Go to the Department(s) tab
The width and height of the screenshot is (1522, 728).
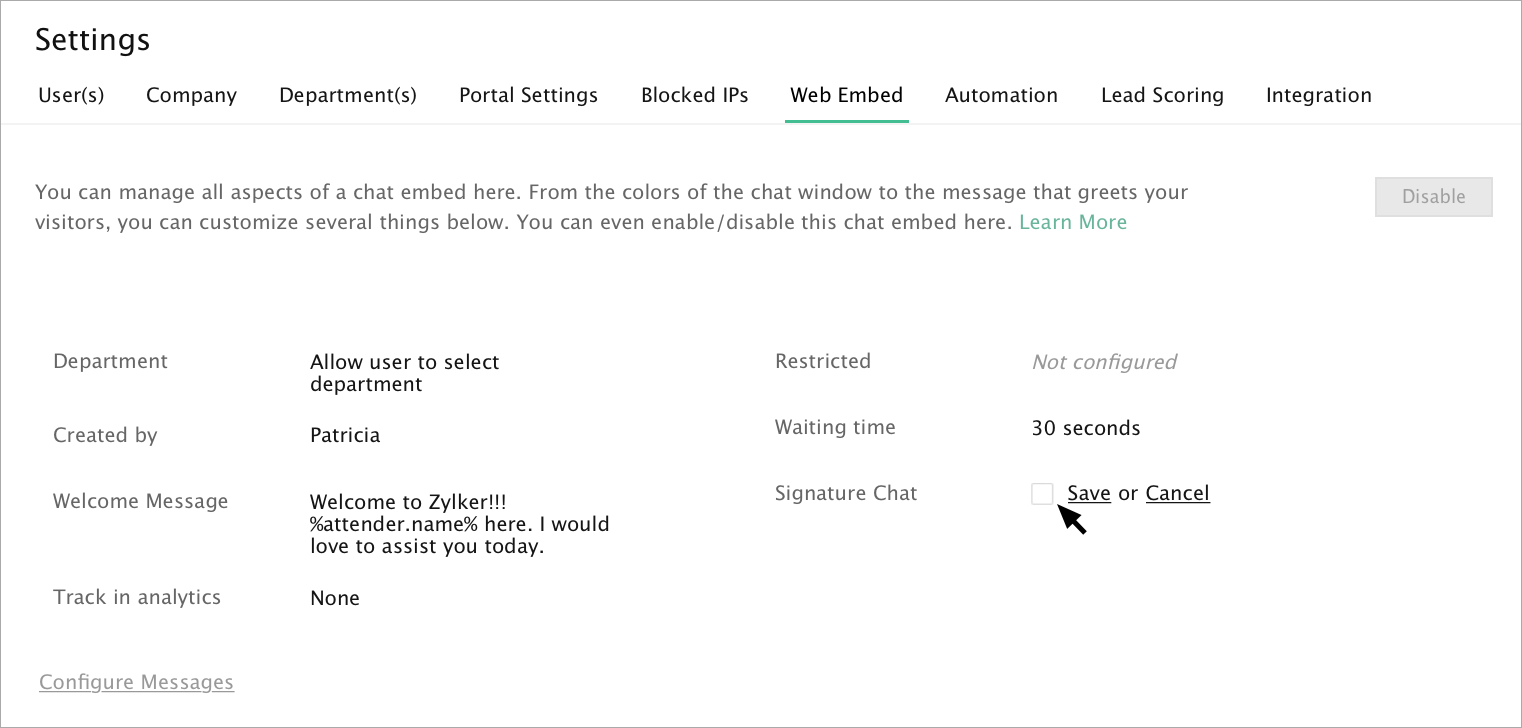click(x=348, y=96)
